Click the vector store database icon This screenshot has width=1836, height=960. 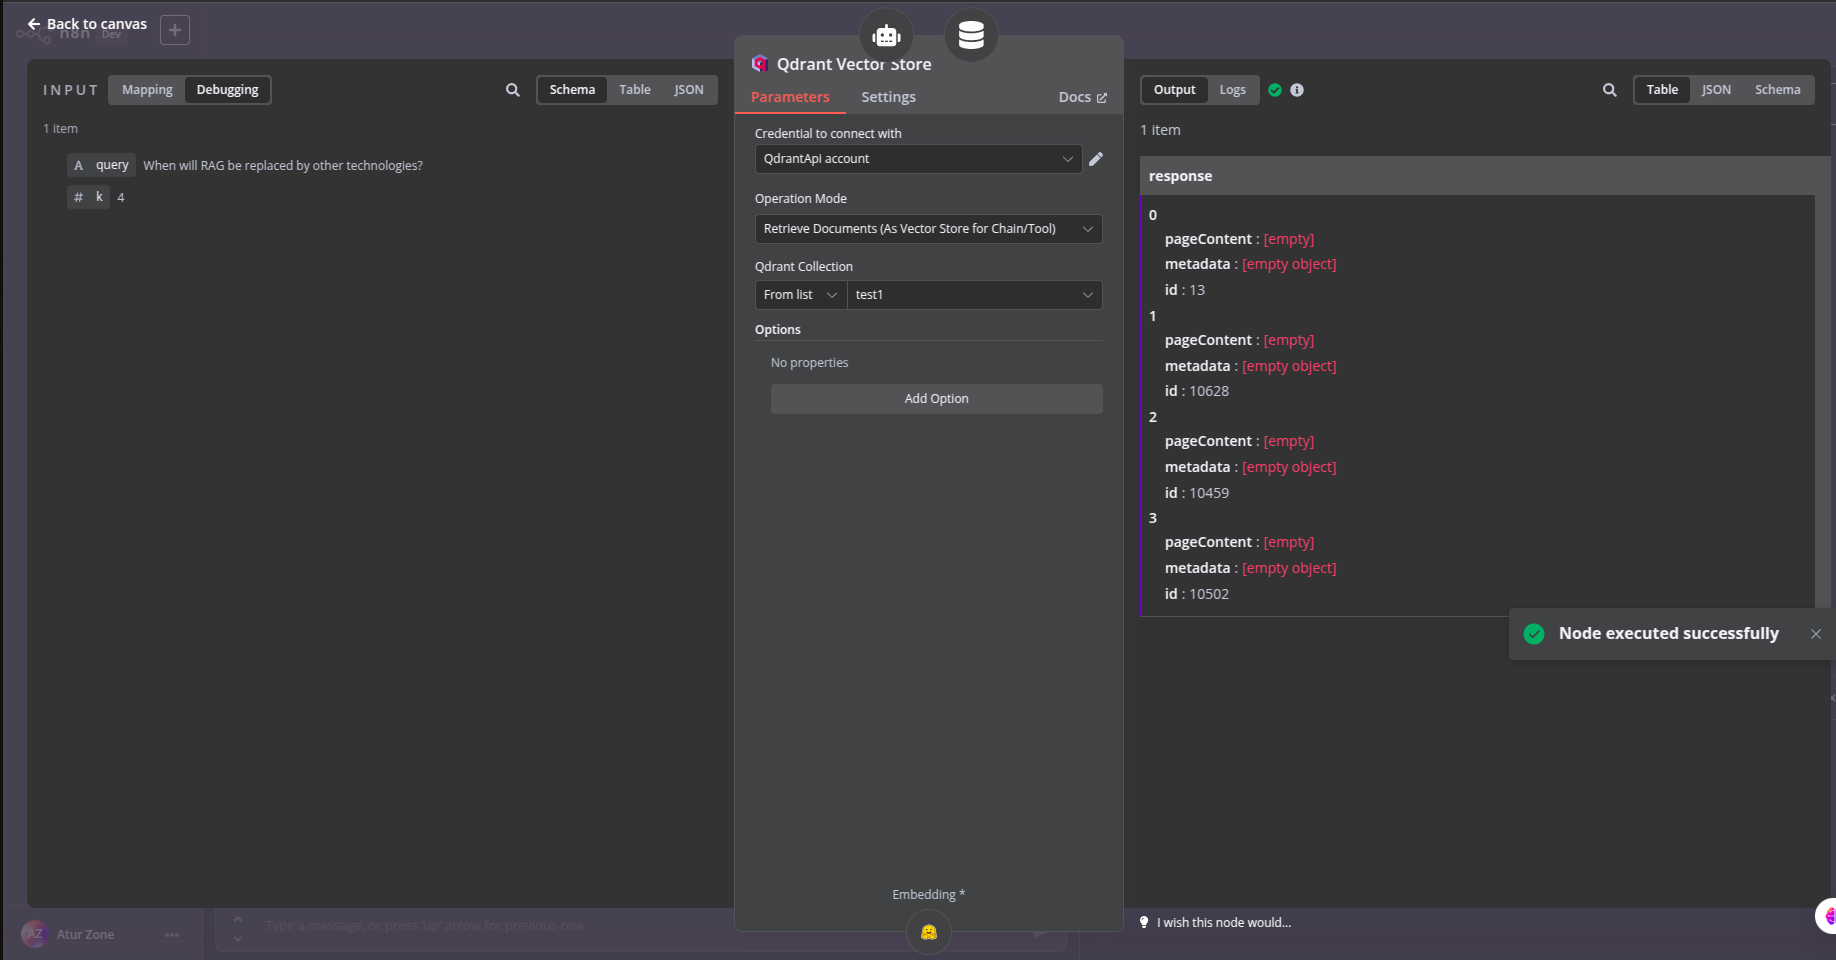pyautogui.click(x=971, y=36)
